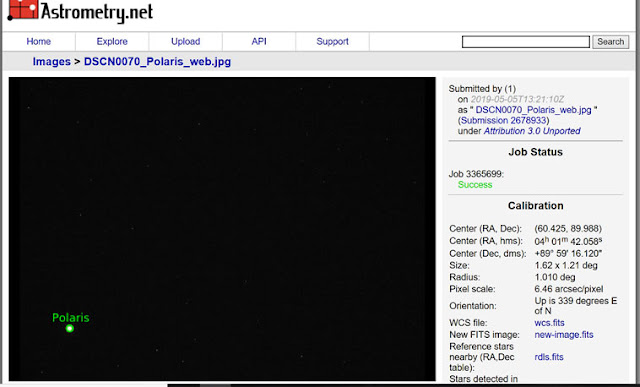Focus the search text field
The image size is (640, 387).
click(x=526, y=42)
